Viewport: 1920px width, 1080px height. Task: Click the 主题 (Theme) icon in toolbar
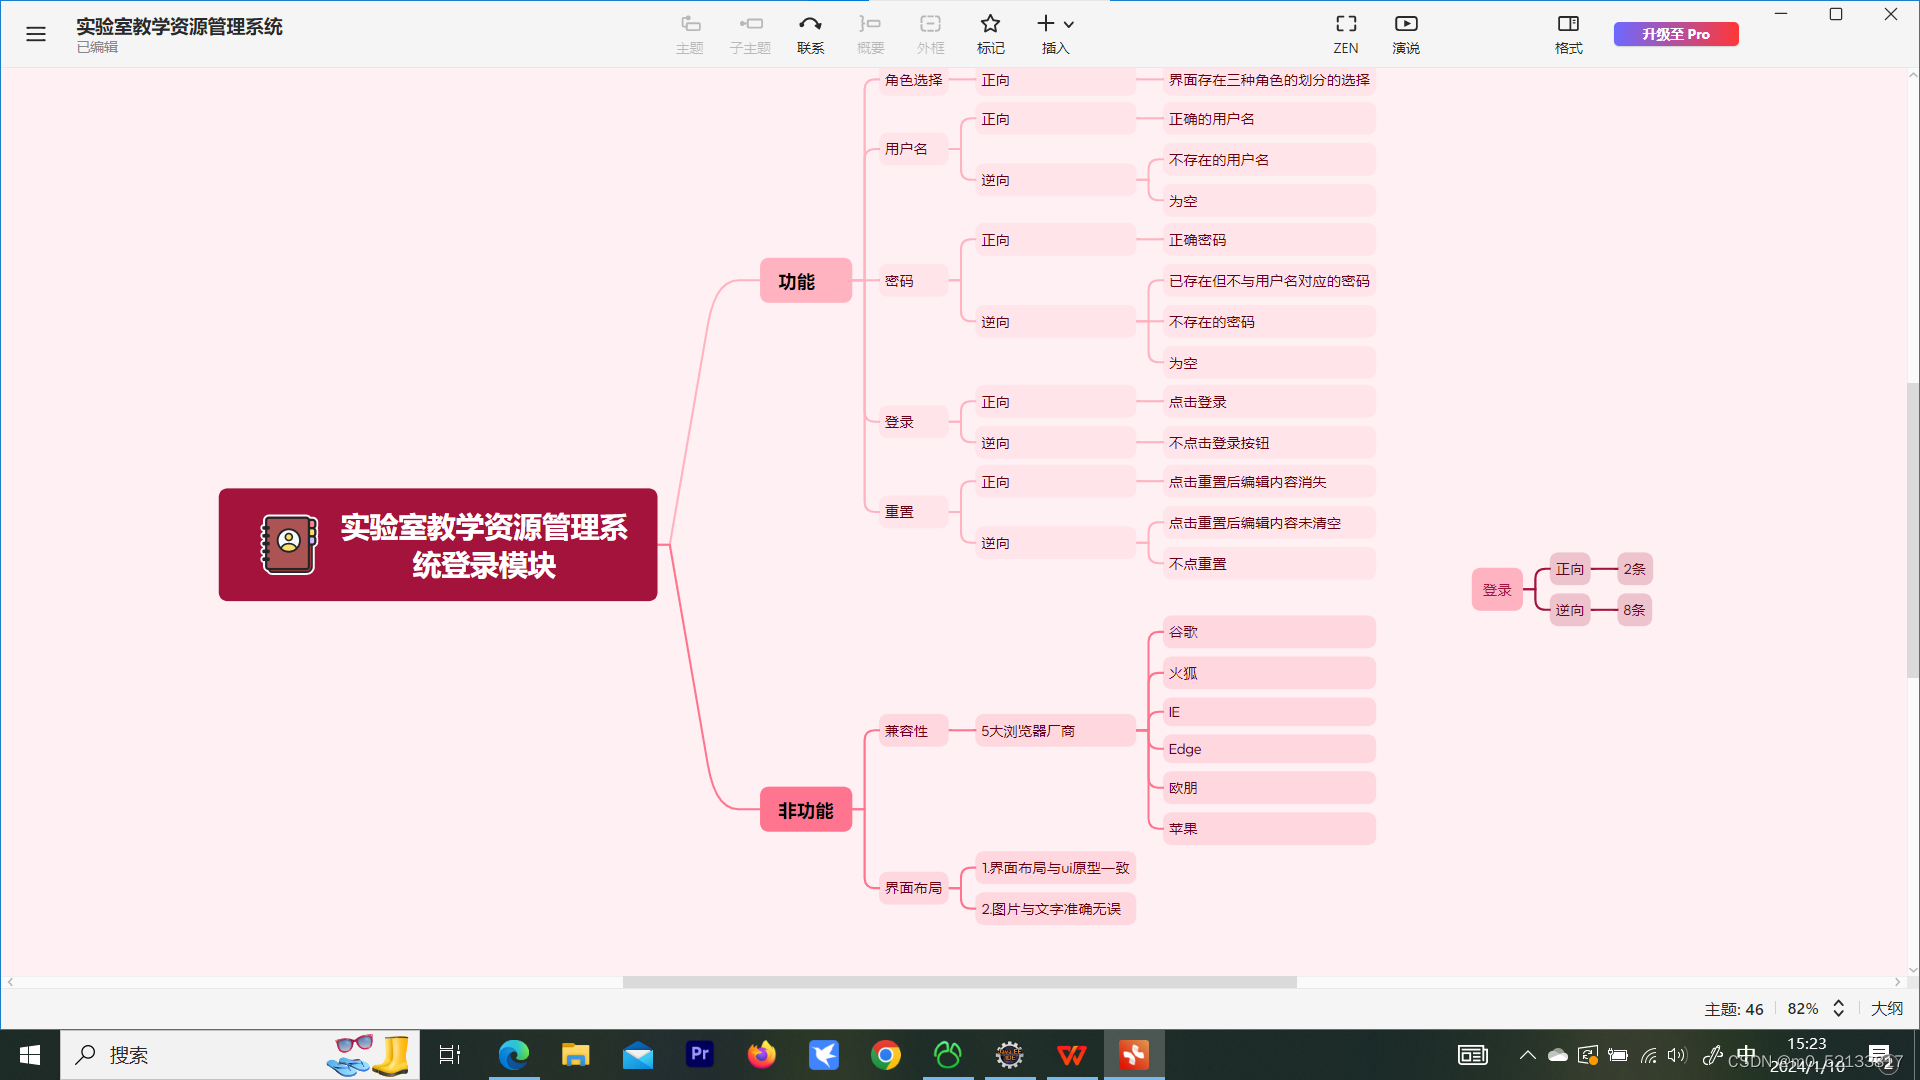click(690, 33)
